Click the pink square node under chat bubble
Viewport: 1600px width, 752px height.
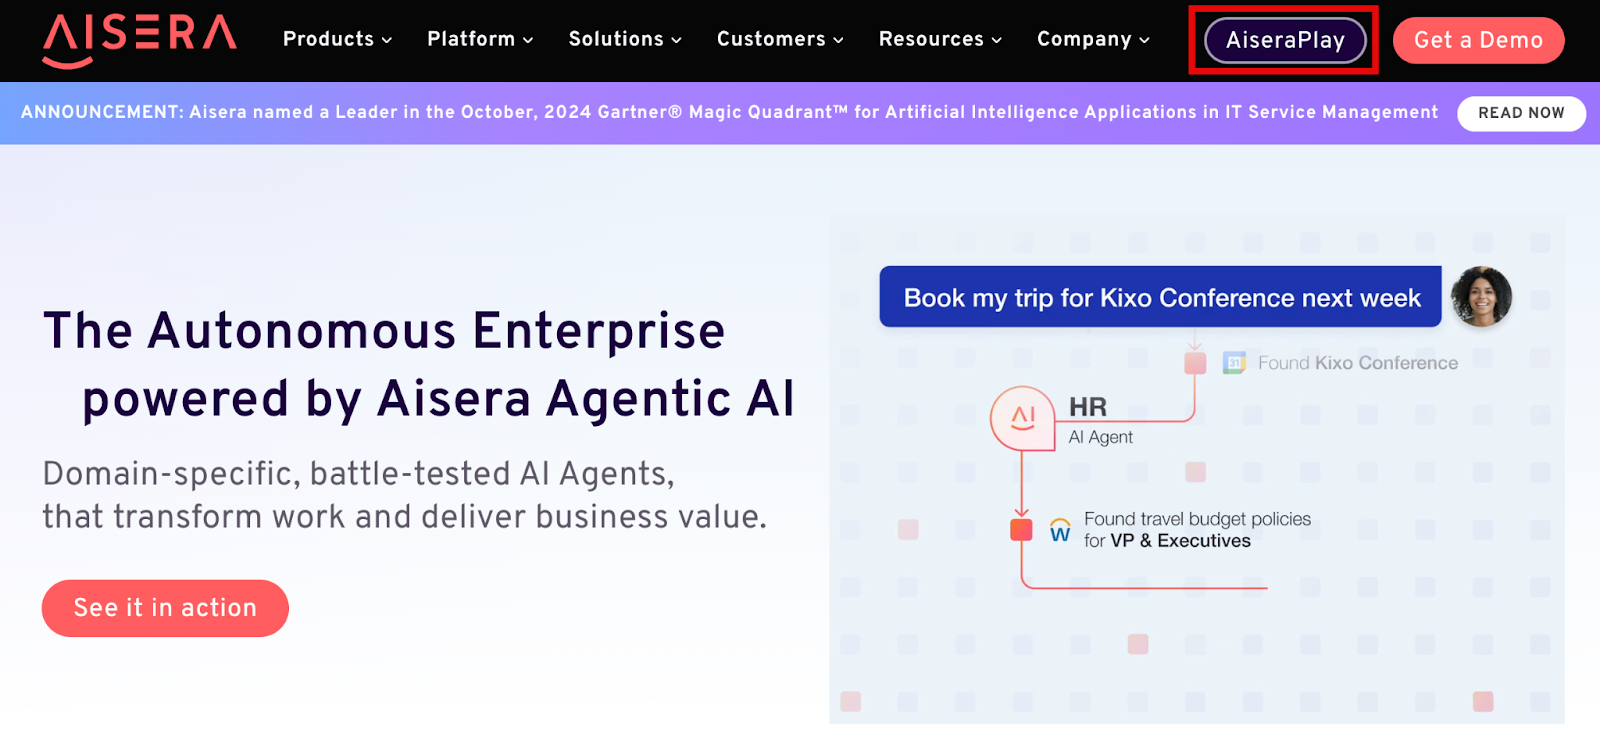[x=1195, y=363]
